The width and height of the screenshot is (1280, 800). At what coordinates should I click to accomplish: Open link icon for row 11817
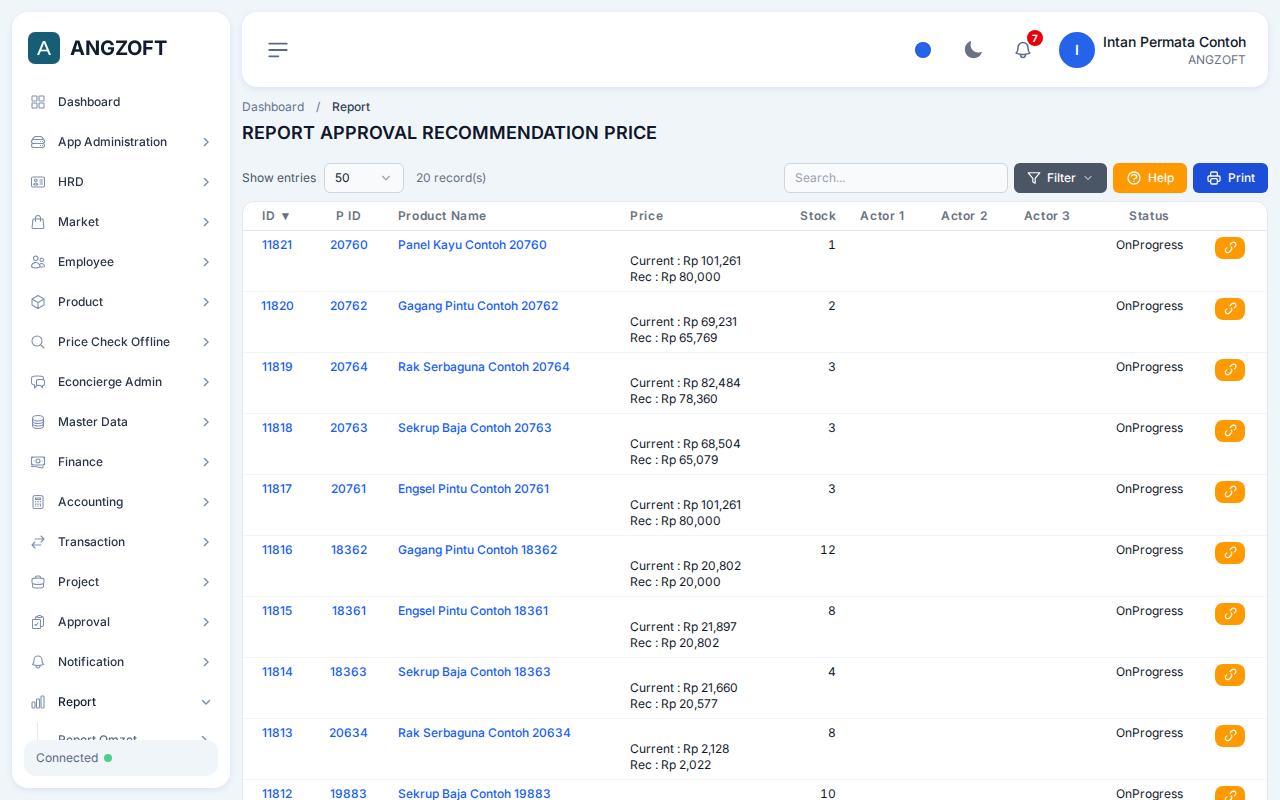pyautogui.click(x=1230, y=492)
